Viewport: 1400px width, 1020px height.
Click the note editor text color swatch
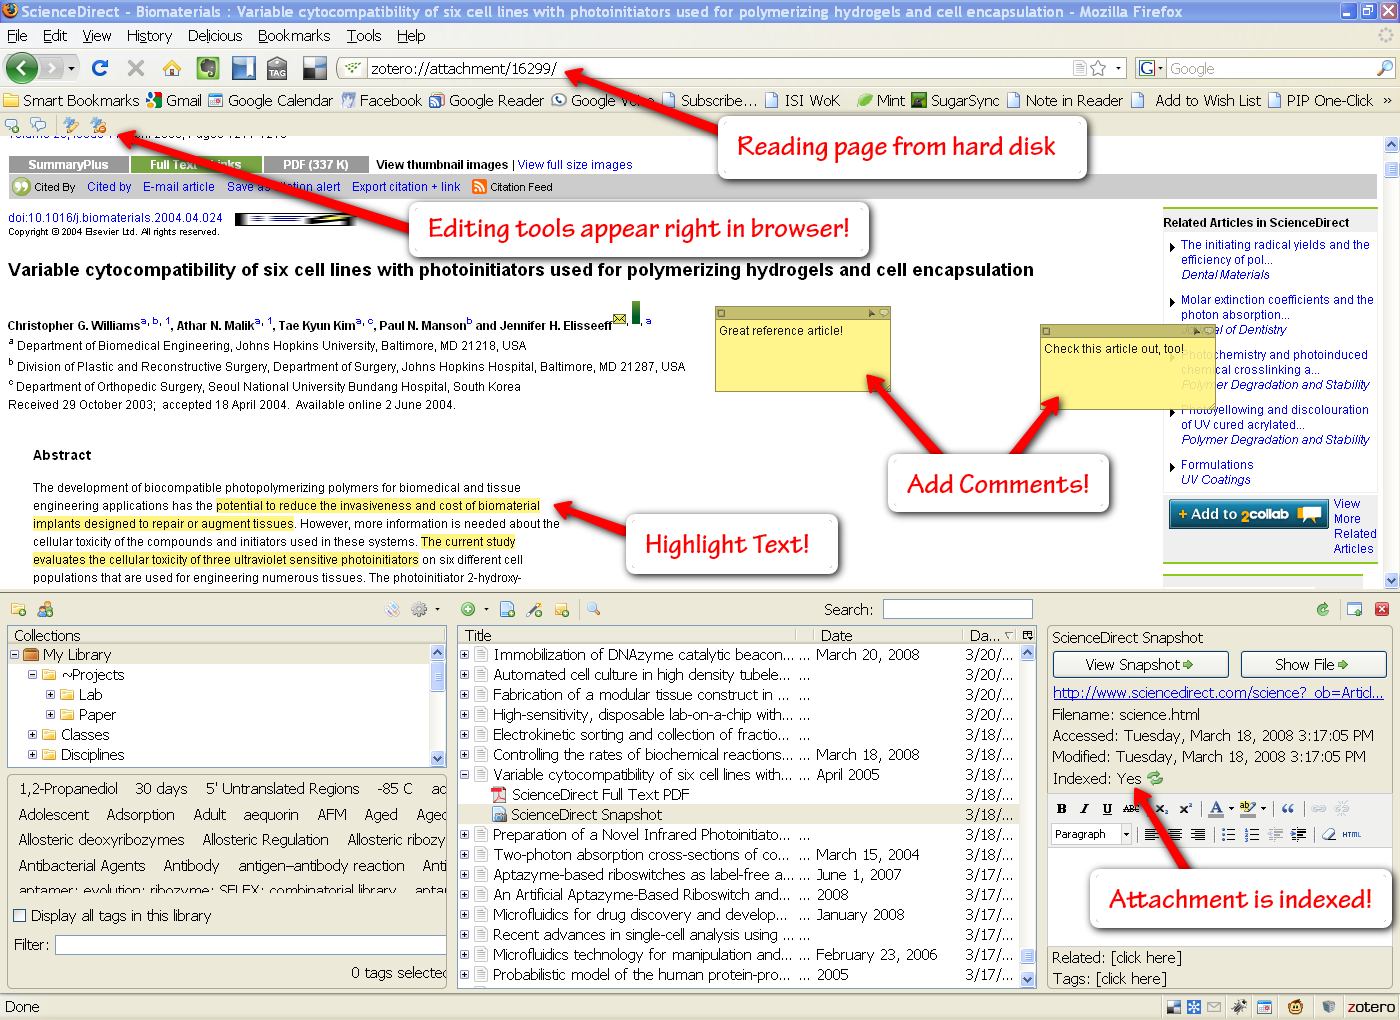pos(1215,808)
